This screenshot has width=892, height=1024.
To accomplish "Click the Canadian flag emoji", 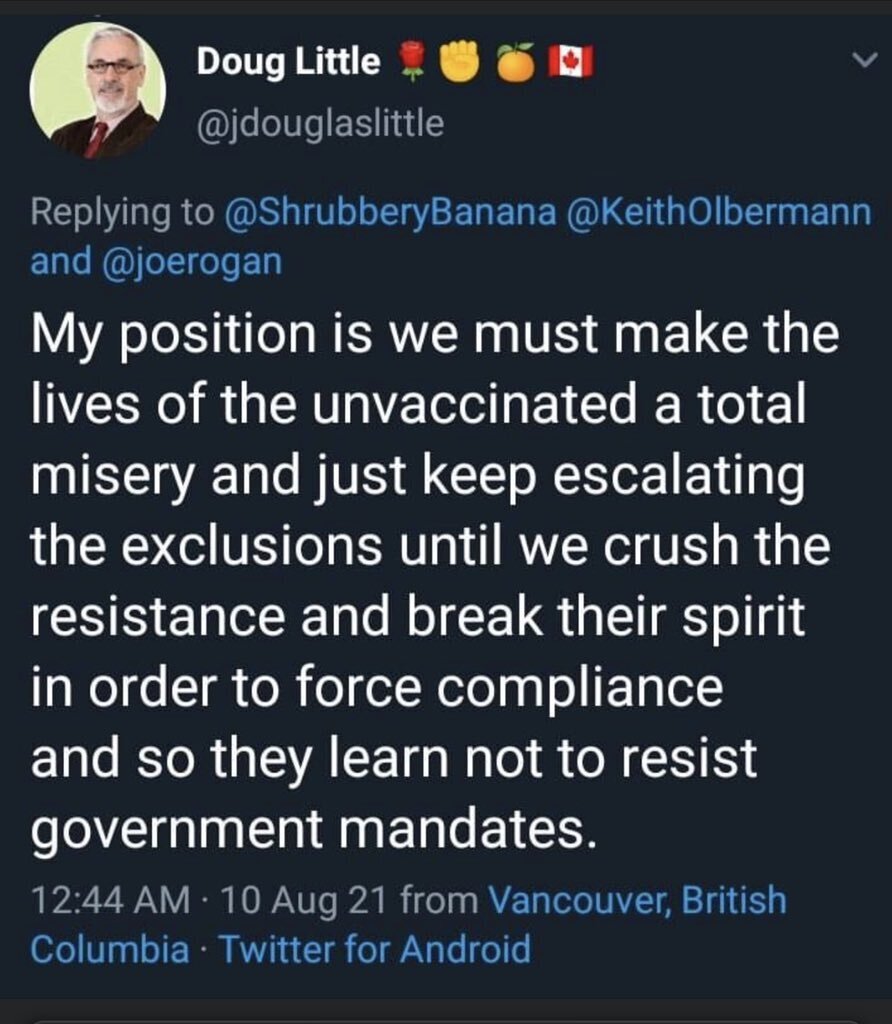I will (574, 63).
